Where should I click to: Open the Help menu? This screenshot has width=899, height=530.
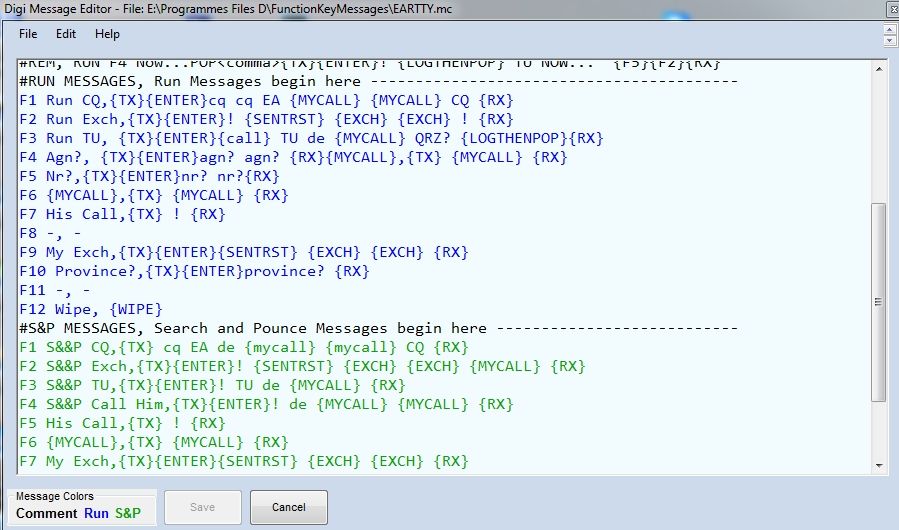click(107, 34)
